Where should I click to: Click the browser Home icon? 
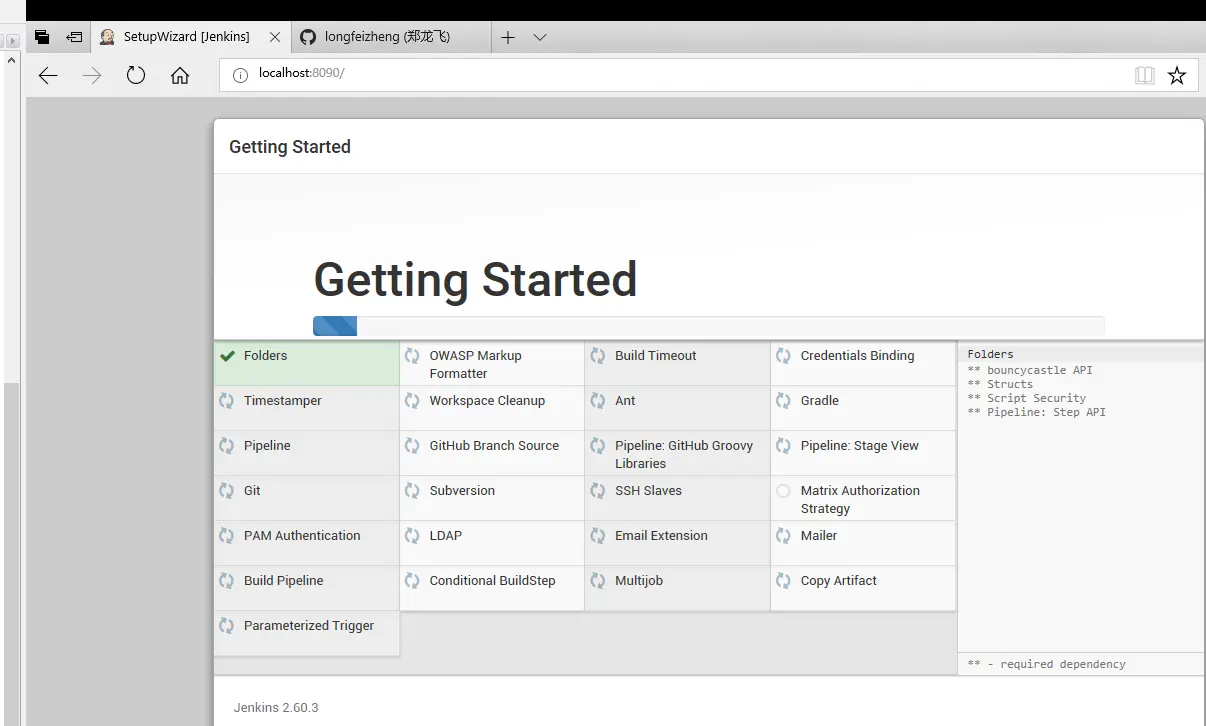pyautogui.click(x=180, y=74)
